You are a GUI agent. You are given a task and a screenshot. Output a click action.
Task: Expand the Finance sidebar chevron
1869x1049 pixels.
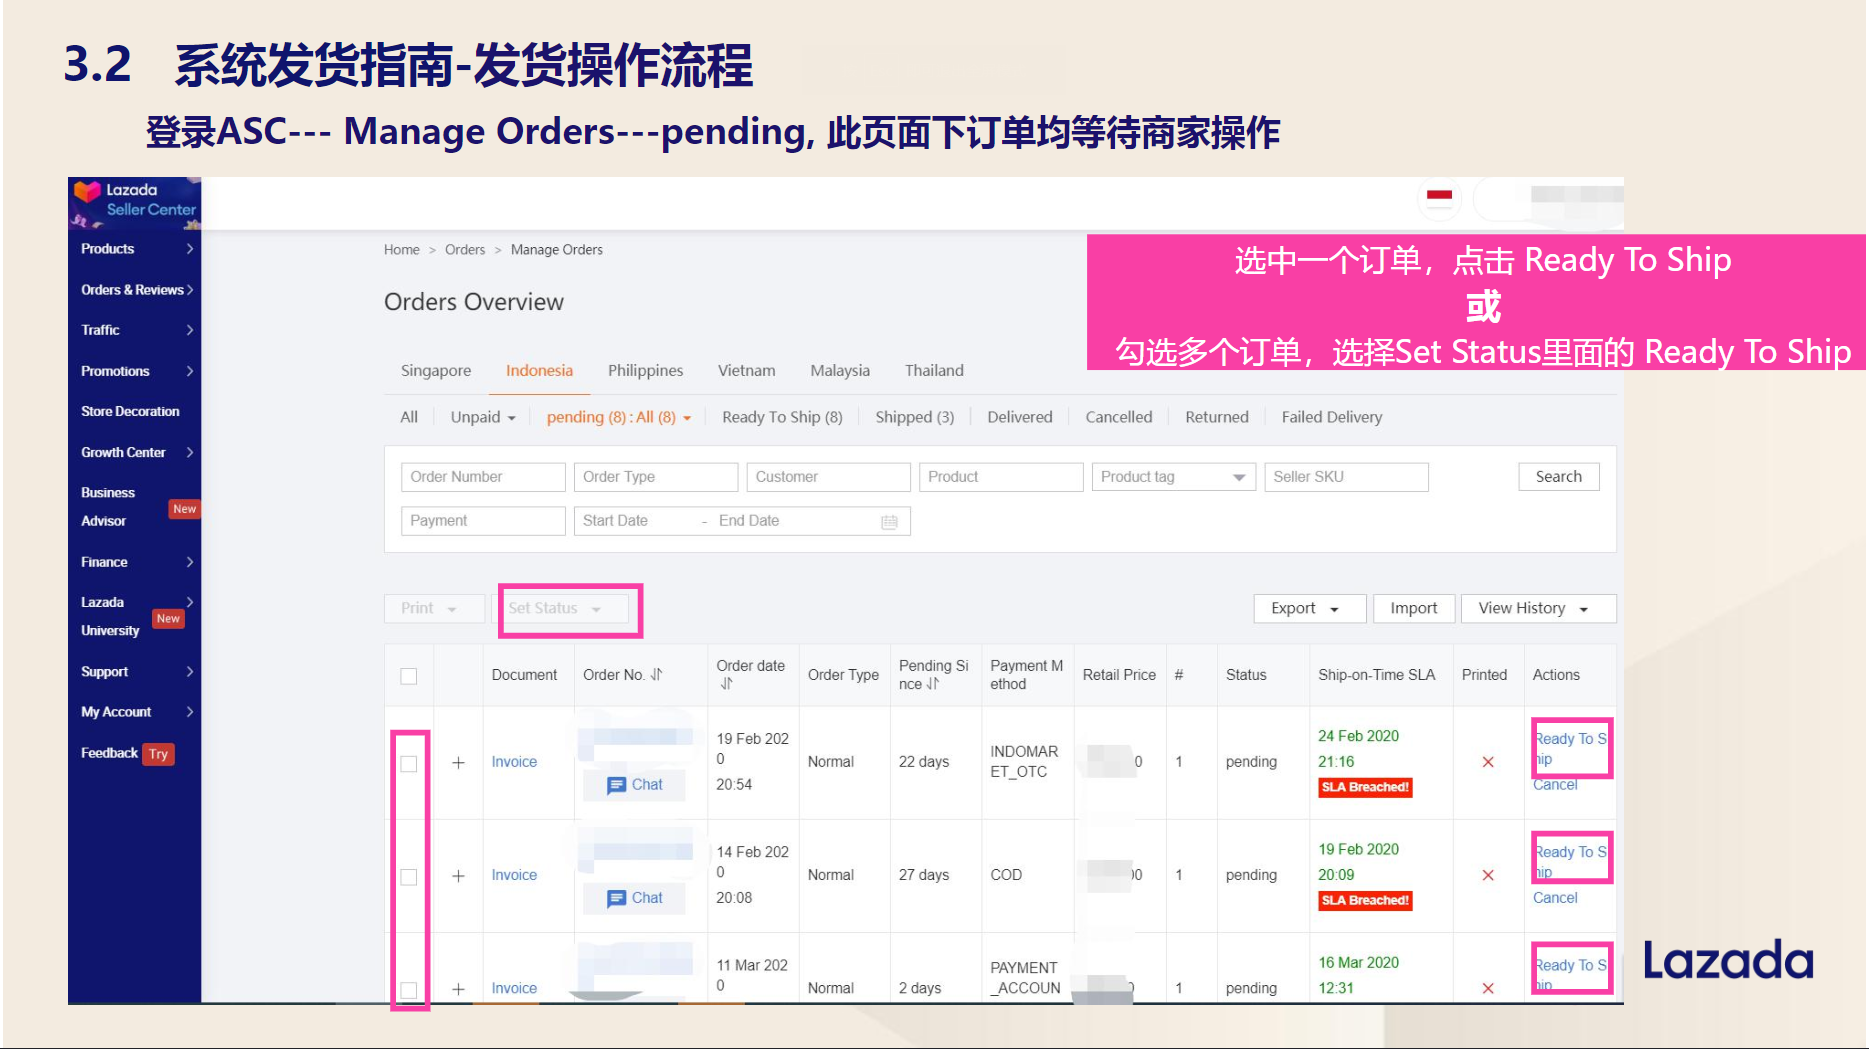[189, 562]
